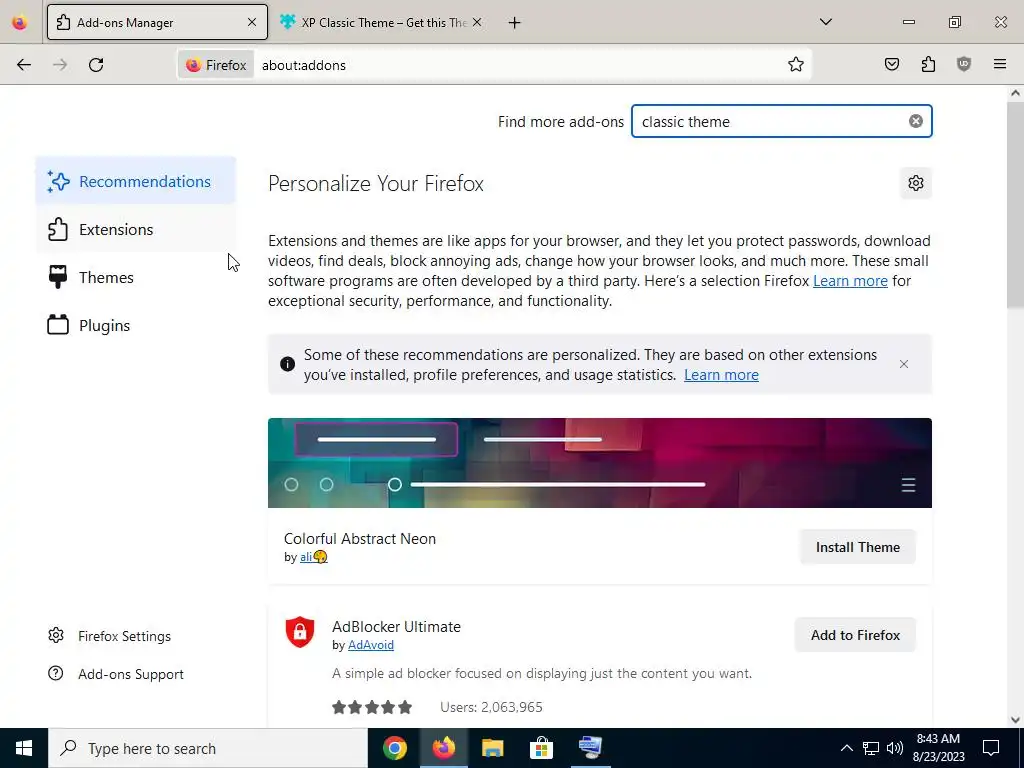Show hidden system tray icons
The width and height of the screenshot is (1024, 768).
tap(846, 748)
